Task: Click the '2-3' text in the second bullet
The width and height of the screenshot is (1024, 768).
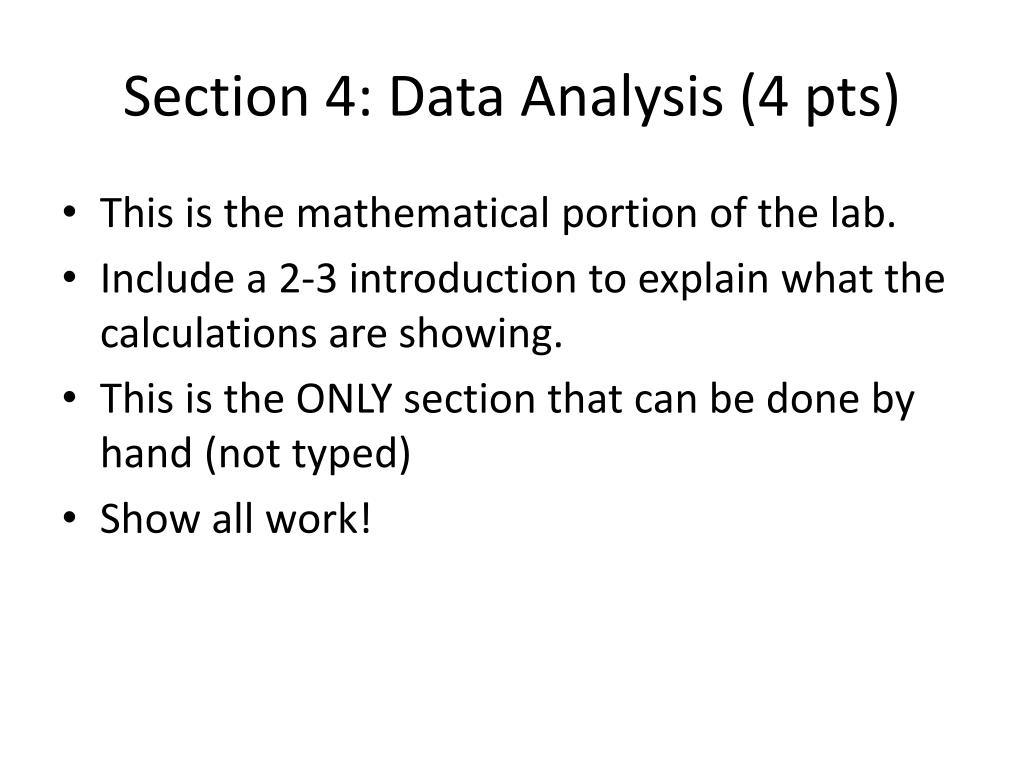Action: tap(308, 279)
